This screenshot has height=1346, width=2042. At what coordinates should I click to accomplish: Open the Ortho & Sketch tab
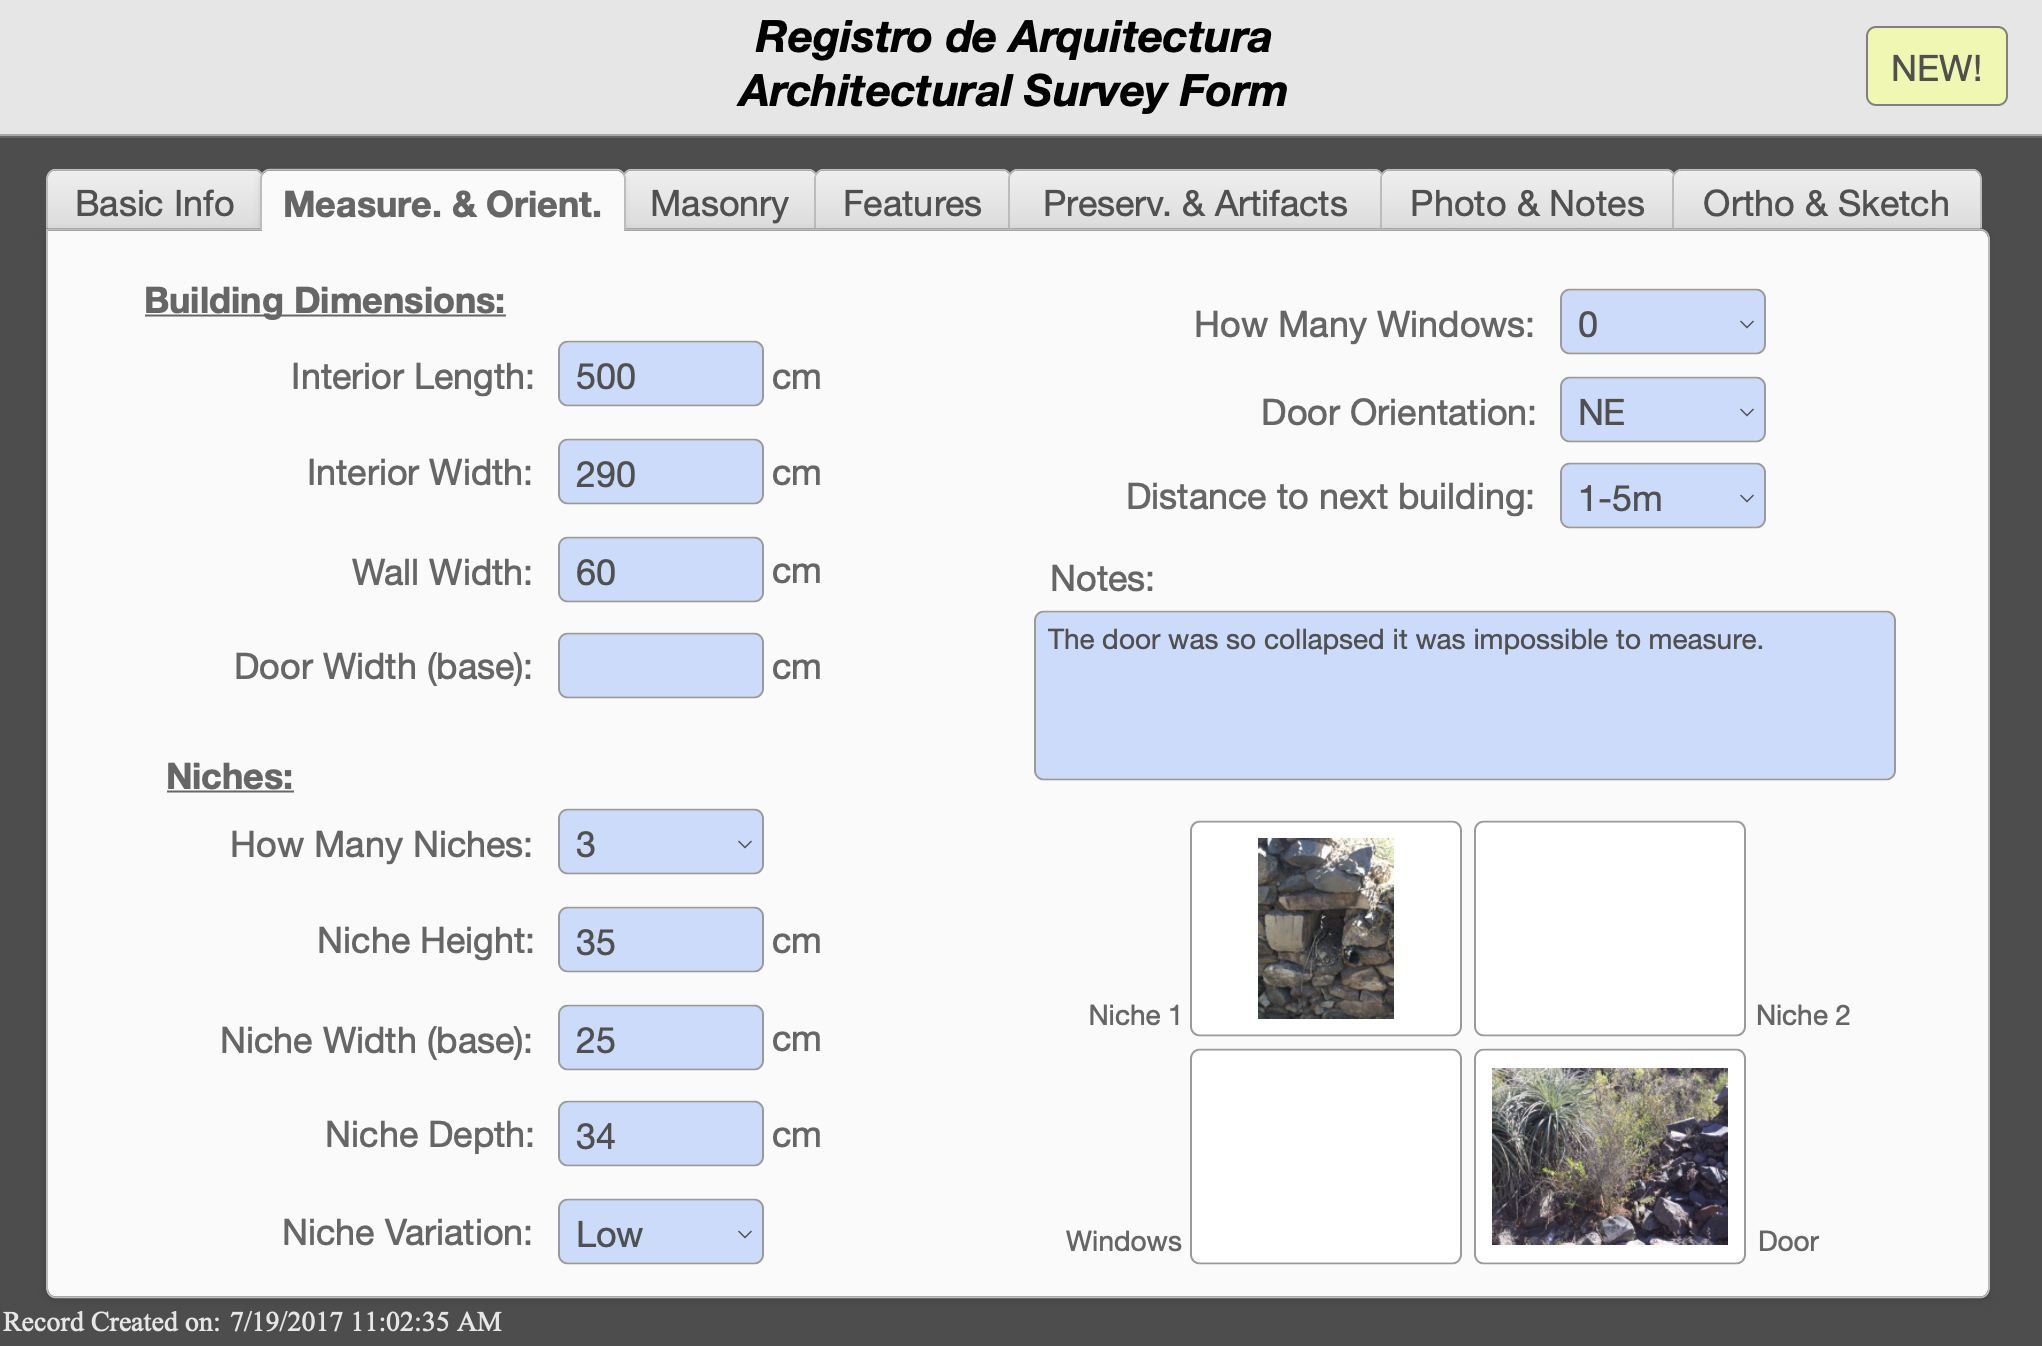click(x=1825, y=203)
